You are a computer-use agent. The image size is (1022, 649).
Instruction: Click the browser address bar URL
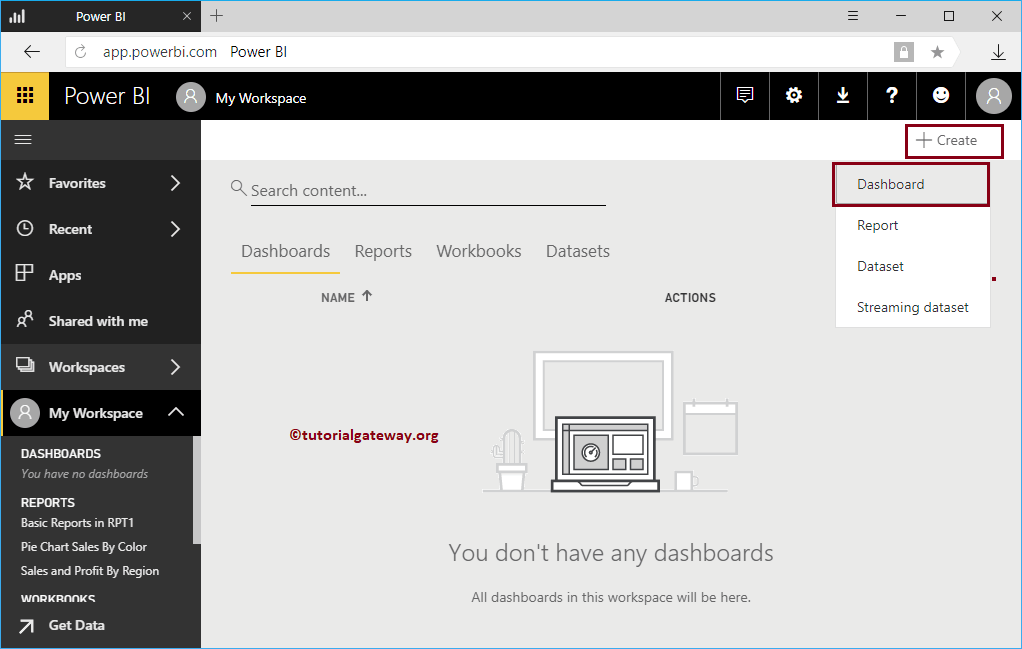click(x=160, y=52)
